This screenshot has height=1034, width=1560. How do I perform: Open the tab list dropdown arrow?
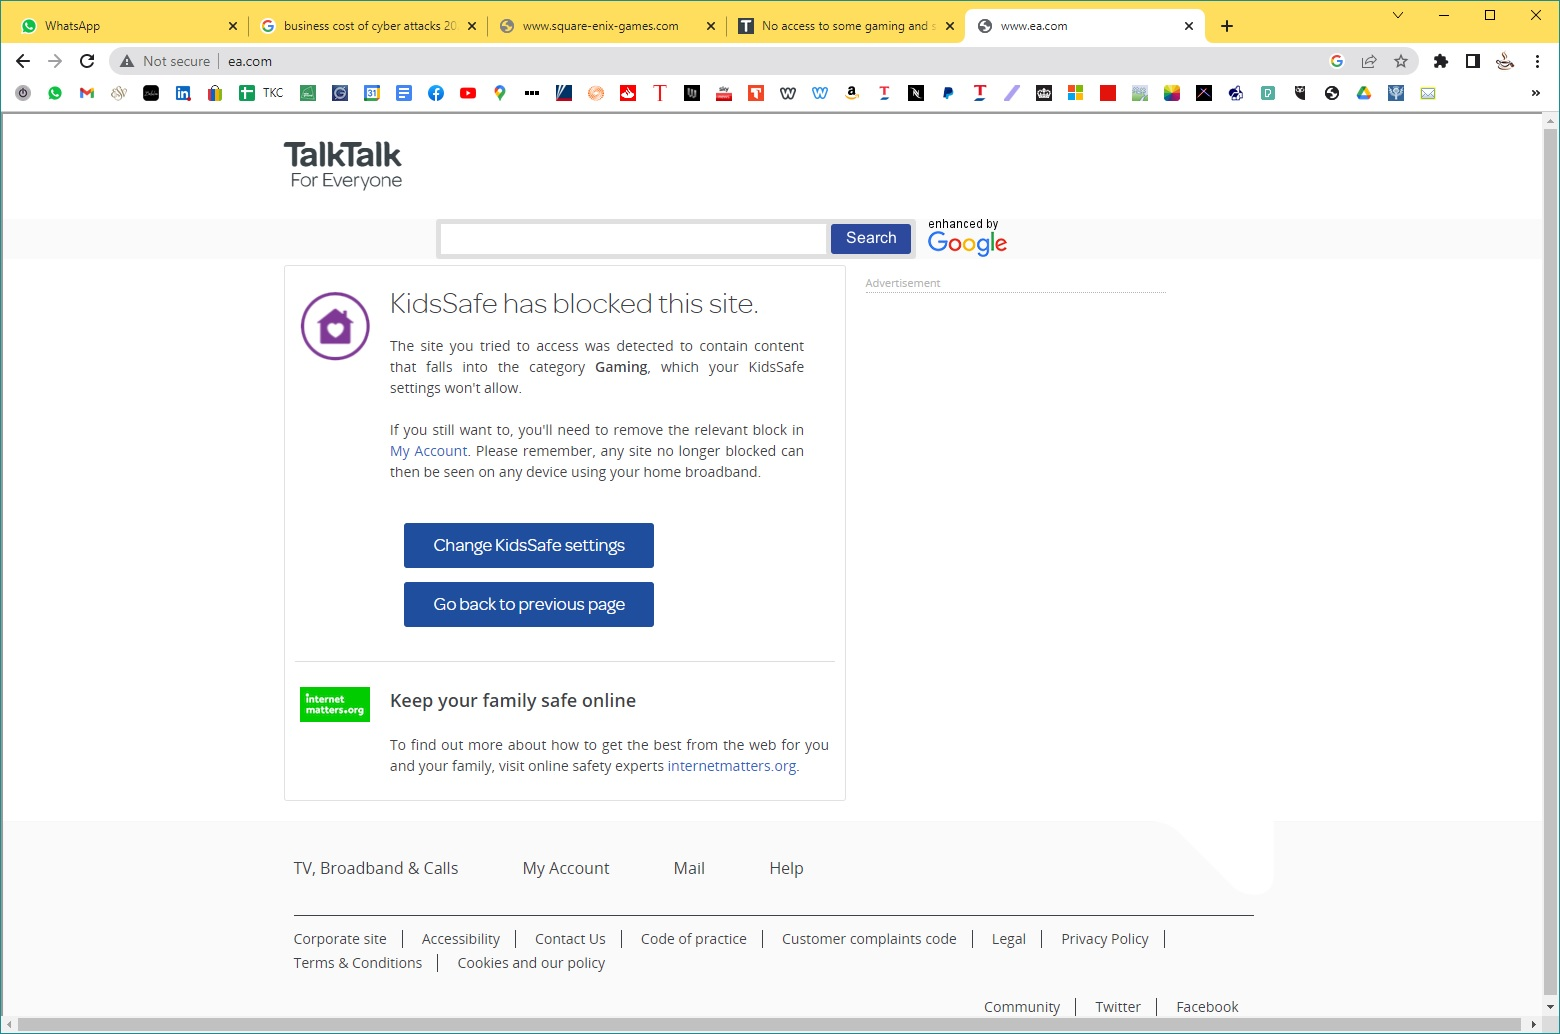pyautogui.click(x=1397, y=16)
